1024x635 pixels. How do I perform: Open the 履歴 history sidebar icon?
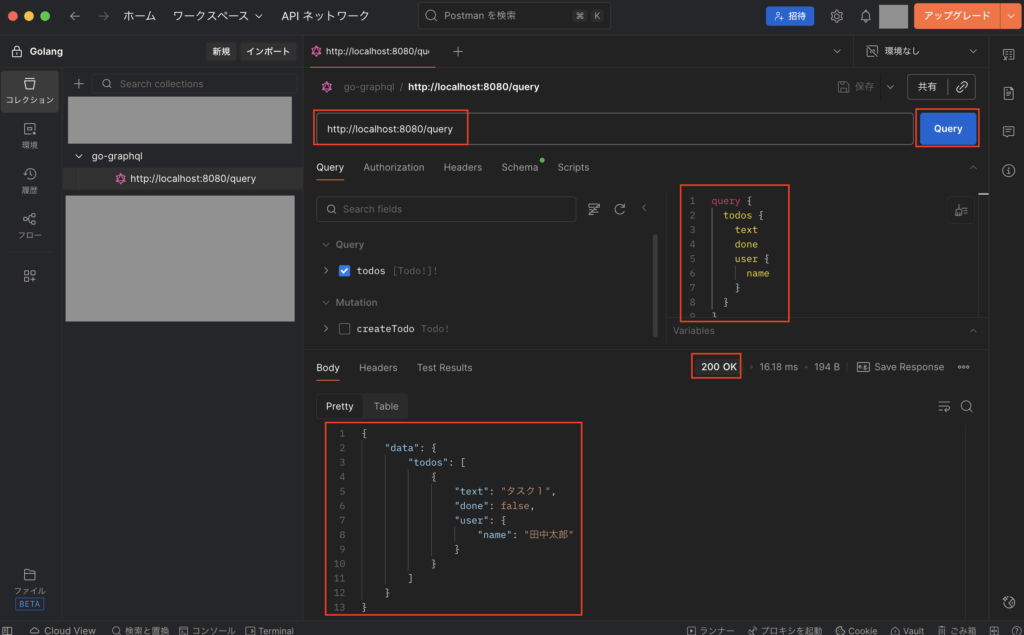pyautogui.click(x=30, y=179)
